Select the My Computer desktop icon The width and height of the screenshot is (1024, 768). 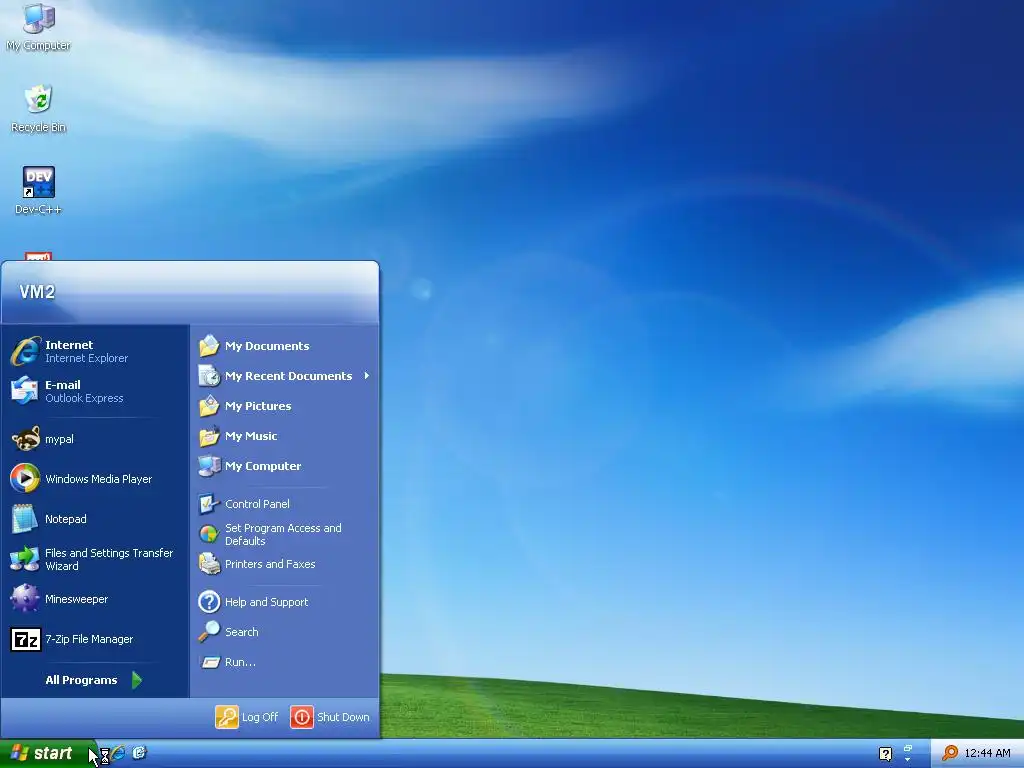[x=39, y=27]
